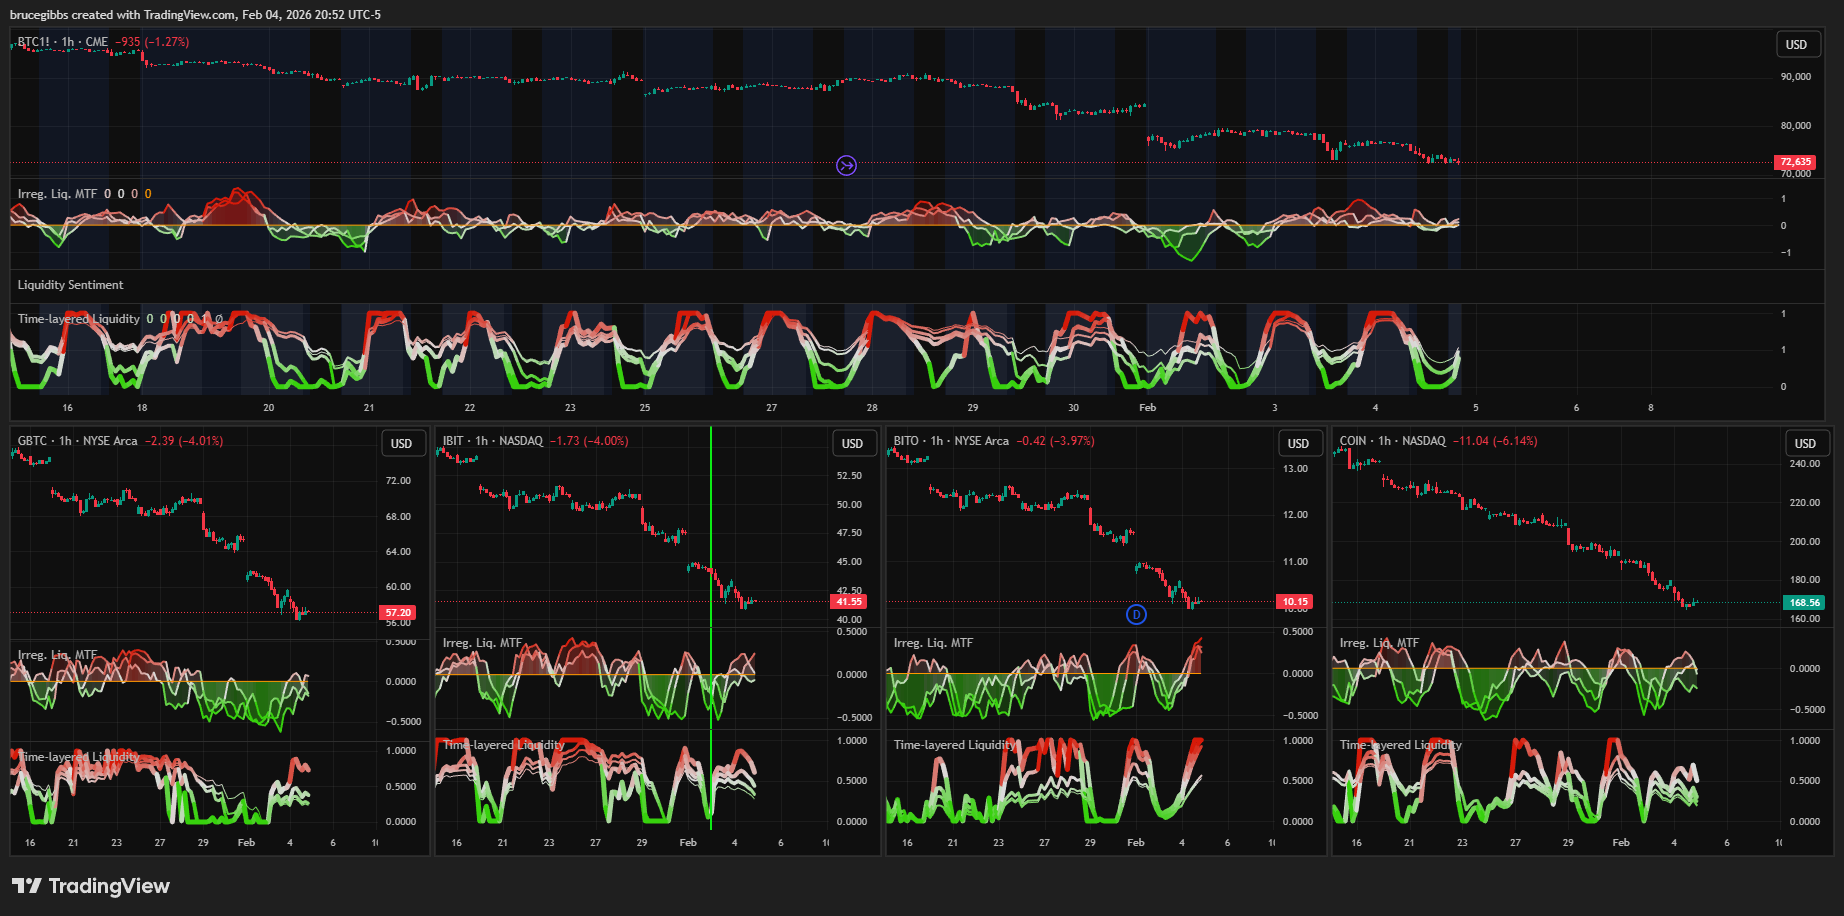Click the 57.20 price label on GBTC
This screenshot has width=1844, height=916.
[397, 613]
